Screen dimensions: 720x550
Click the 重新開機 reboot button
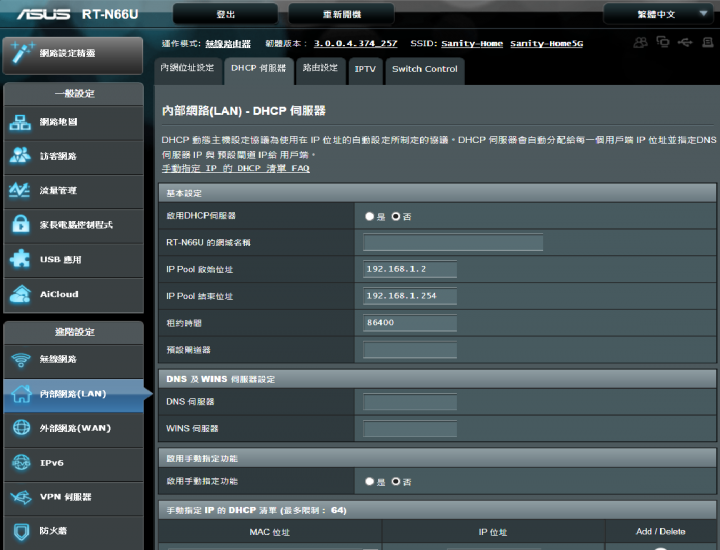tap(342, 14)
